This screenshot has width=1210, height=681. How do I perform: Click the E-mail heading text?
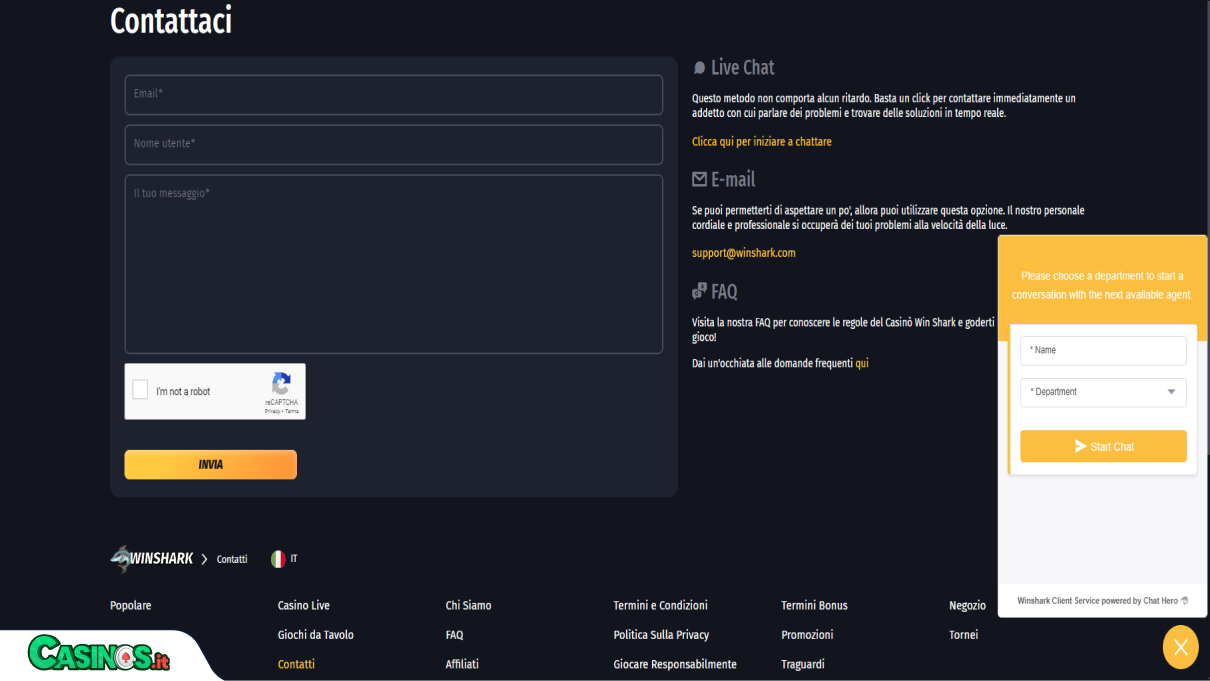(733, 180)
